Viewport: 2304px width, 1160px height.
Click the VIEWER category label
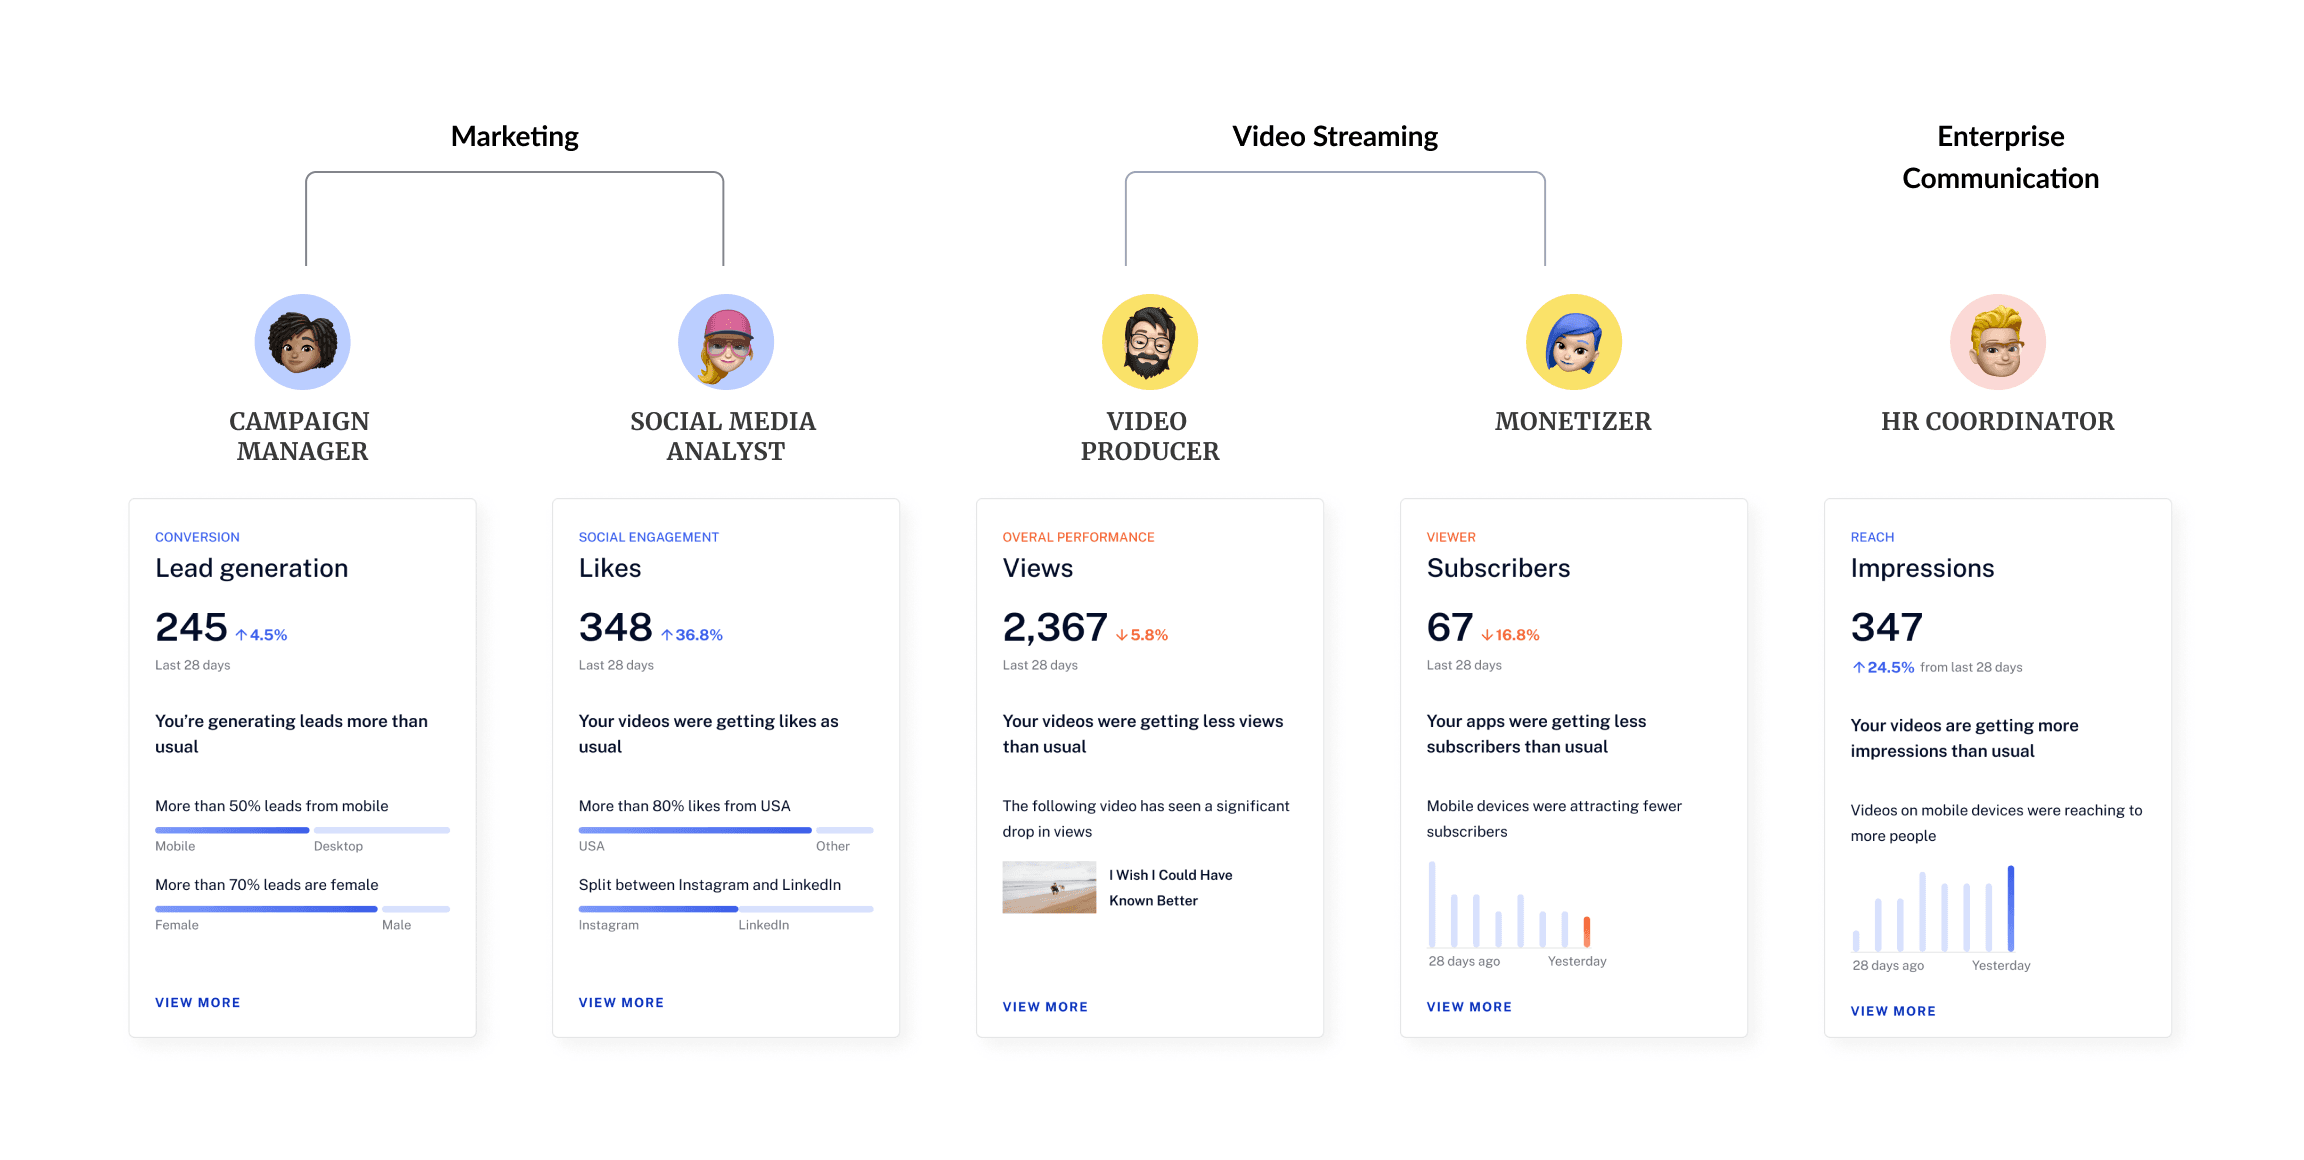coord(1451,537)
